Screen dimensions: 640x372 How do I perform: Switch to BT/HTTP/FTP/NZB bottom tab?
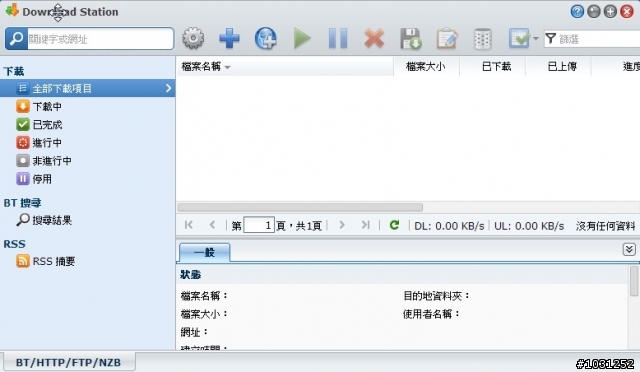(69, 362)
